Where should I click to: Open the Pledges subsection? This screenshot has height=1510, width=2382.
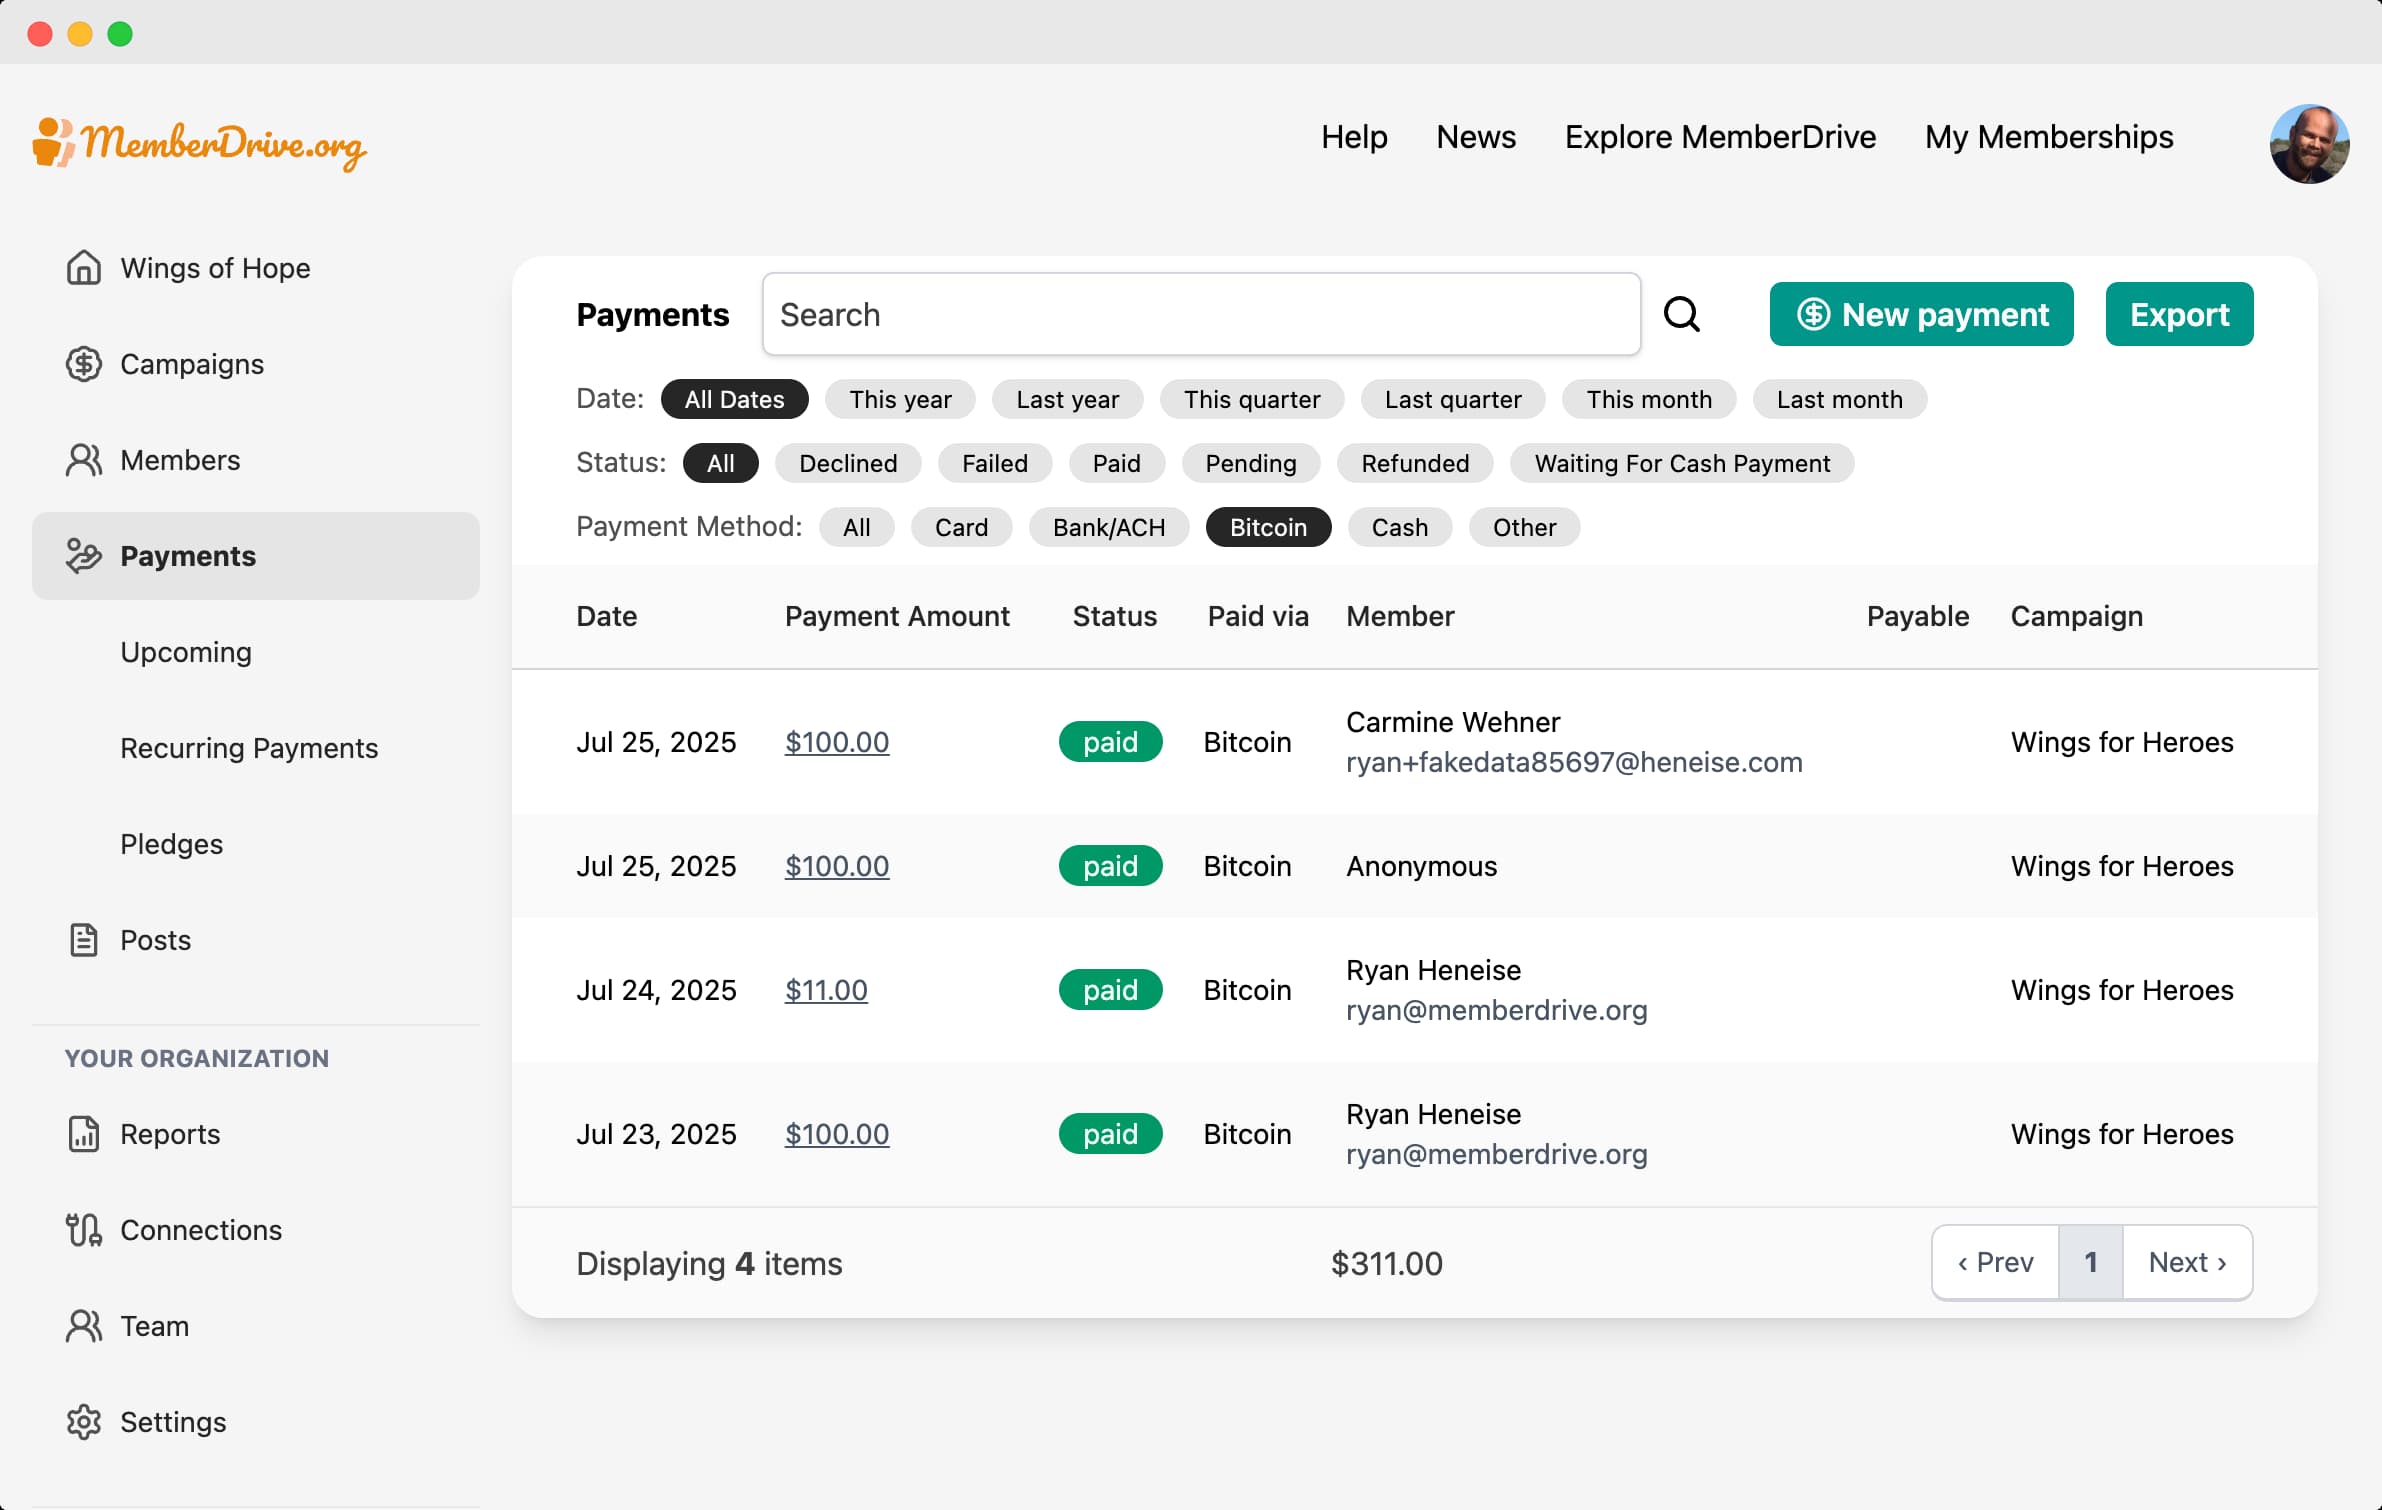pyautogui.click(x=171, y=844)
